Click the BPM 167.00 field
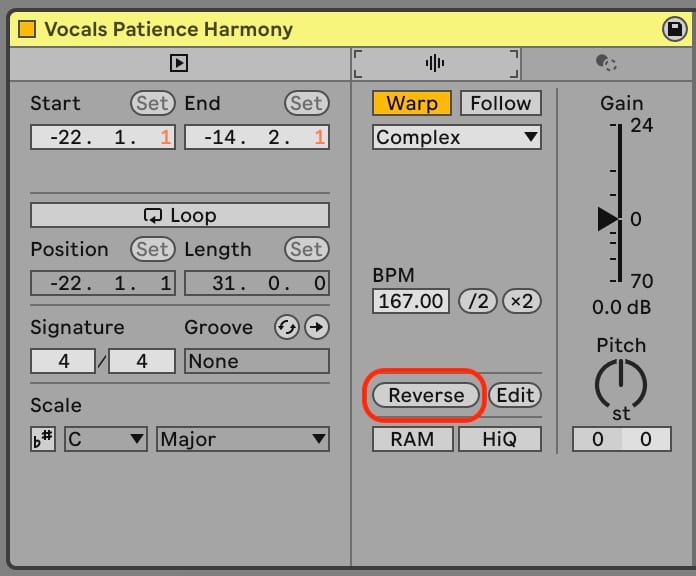Screen dimensions: 696x576 tap(411, 301)
